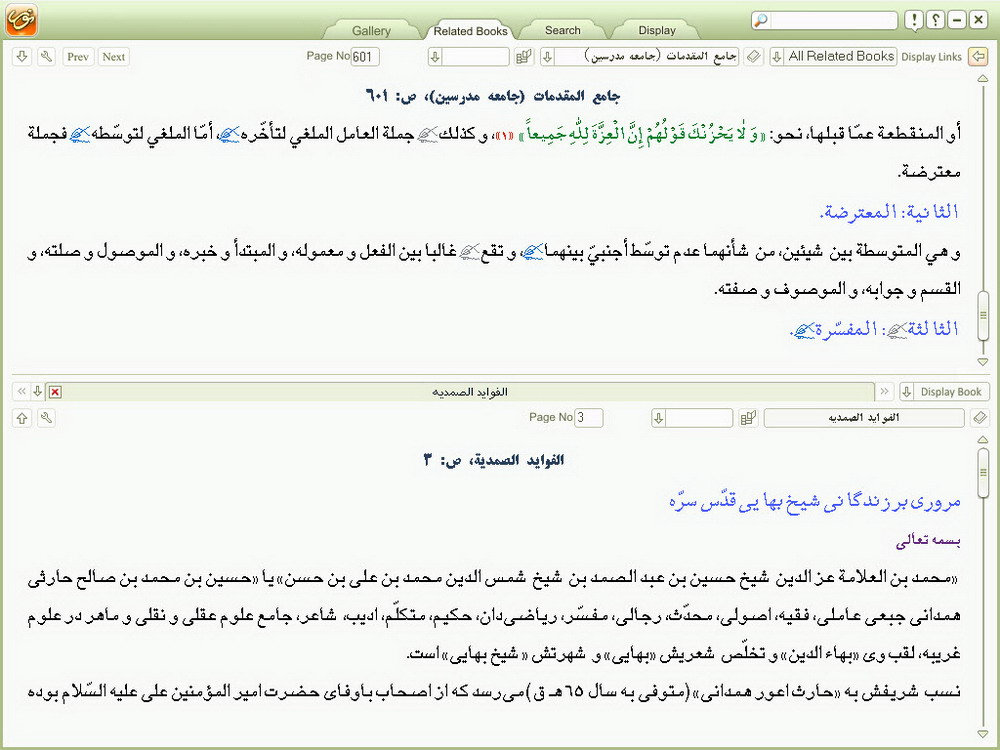Go to previous page with Prev

click(x=78, y=57)
